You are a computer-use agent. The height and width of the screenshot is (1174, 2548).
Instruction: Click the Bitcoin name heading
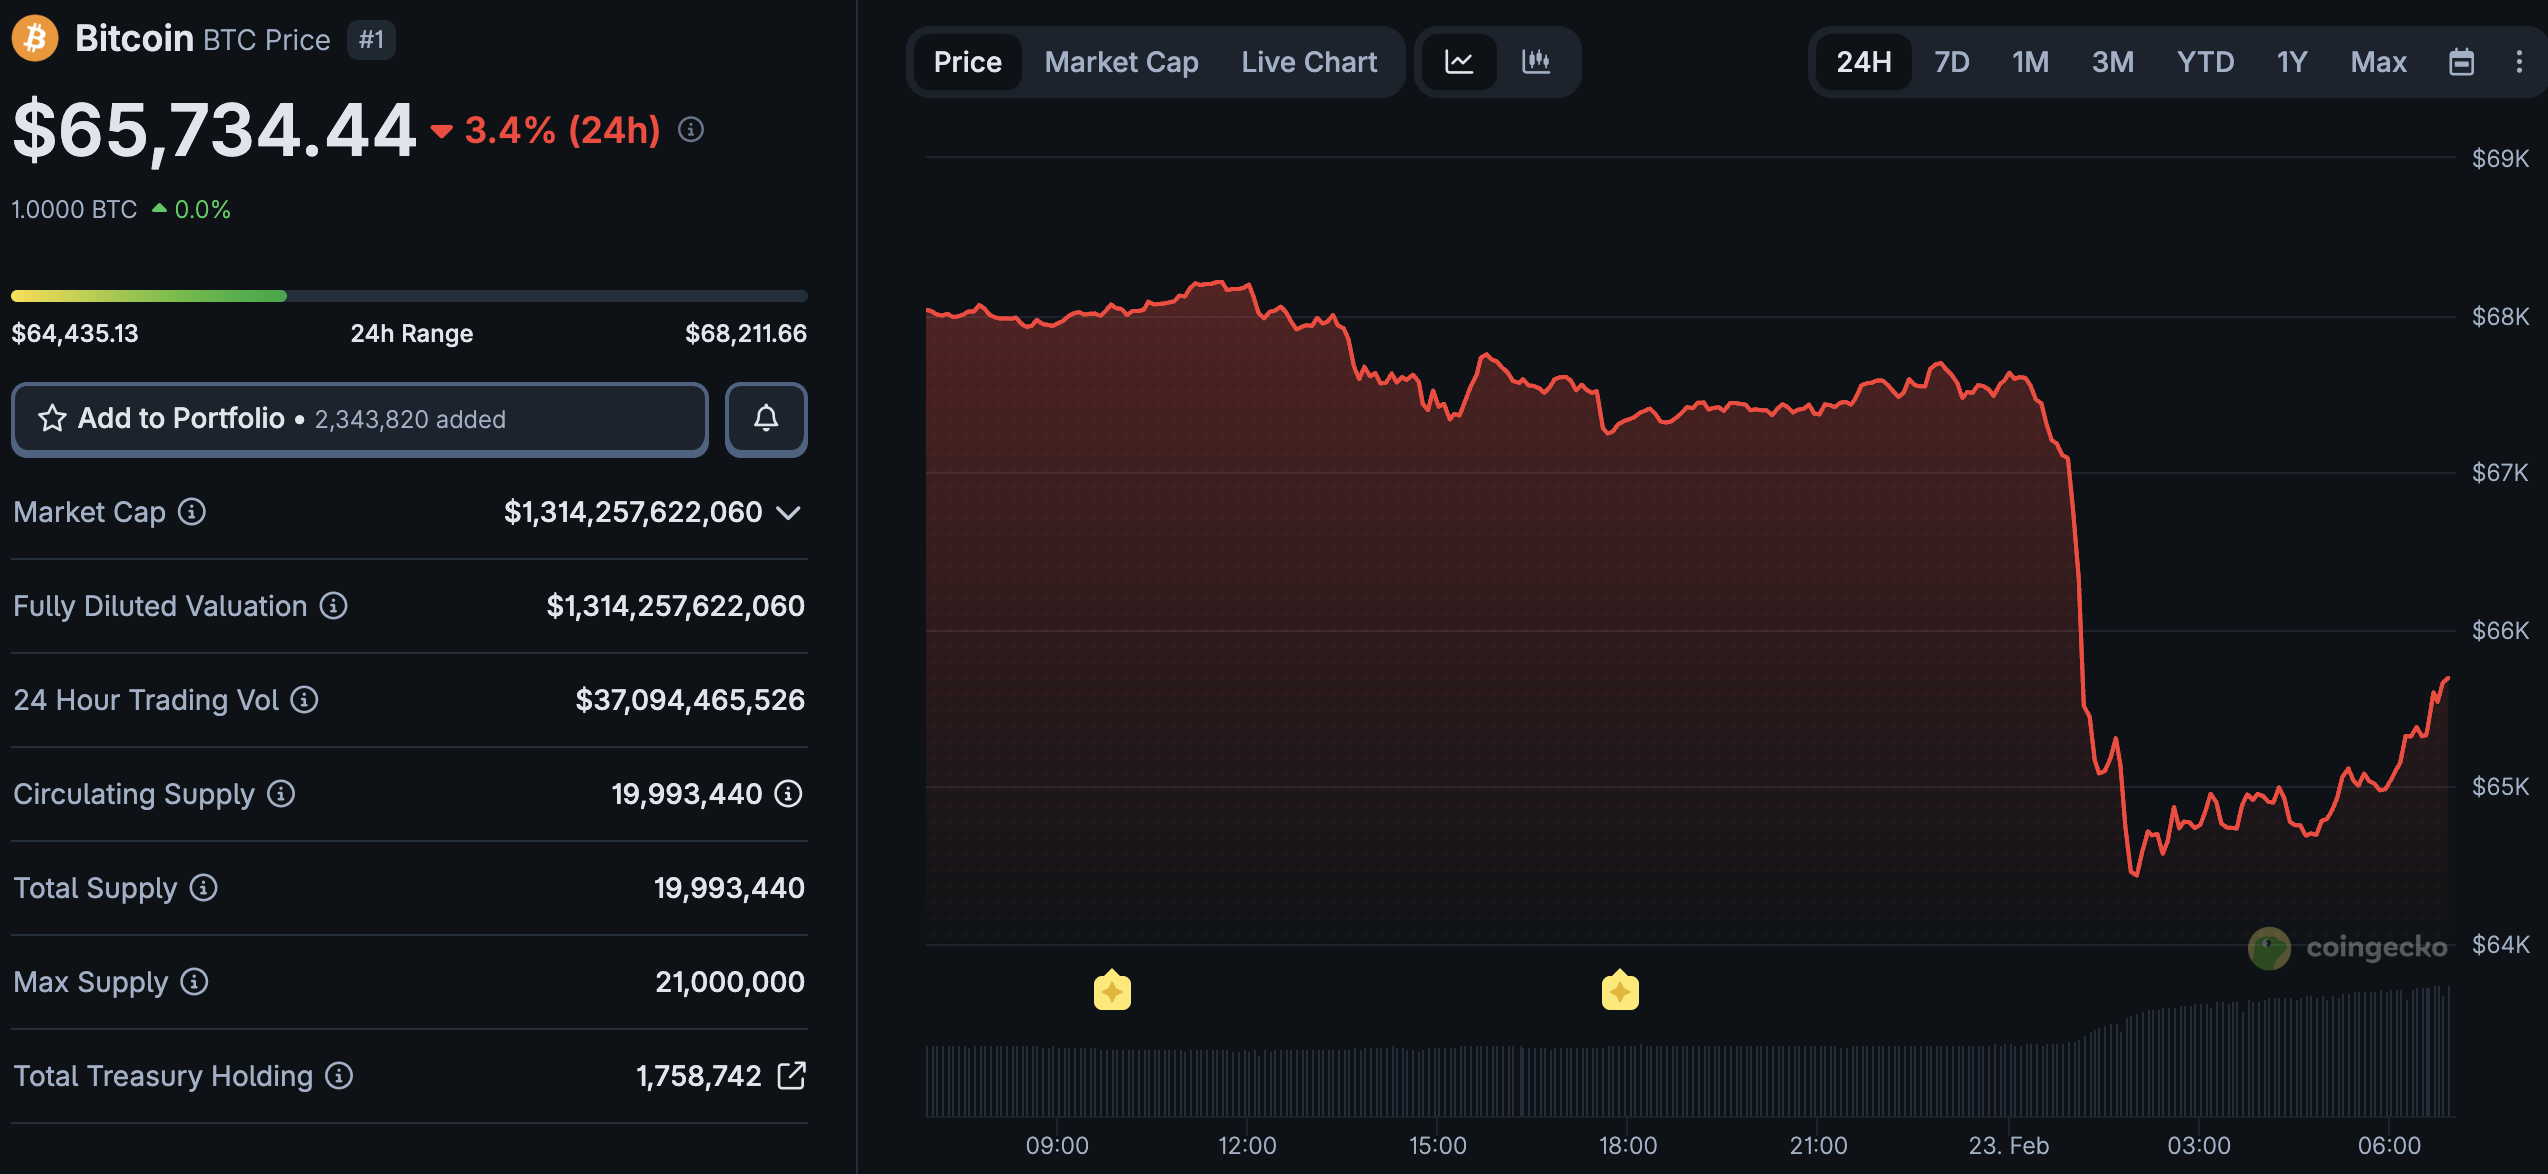[134, 39]
